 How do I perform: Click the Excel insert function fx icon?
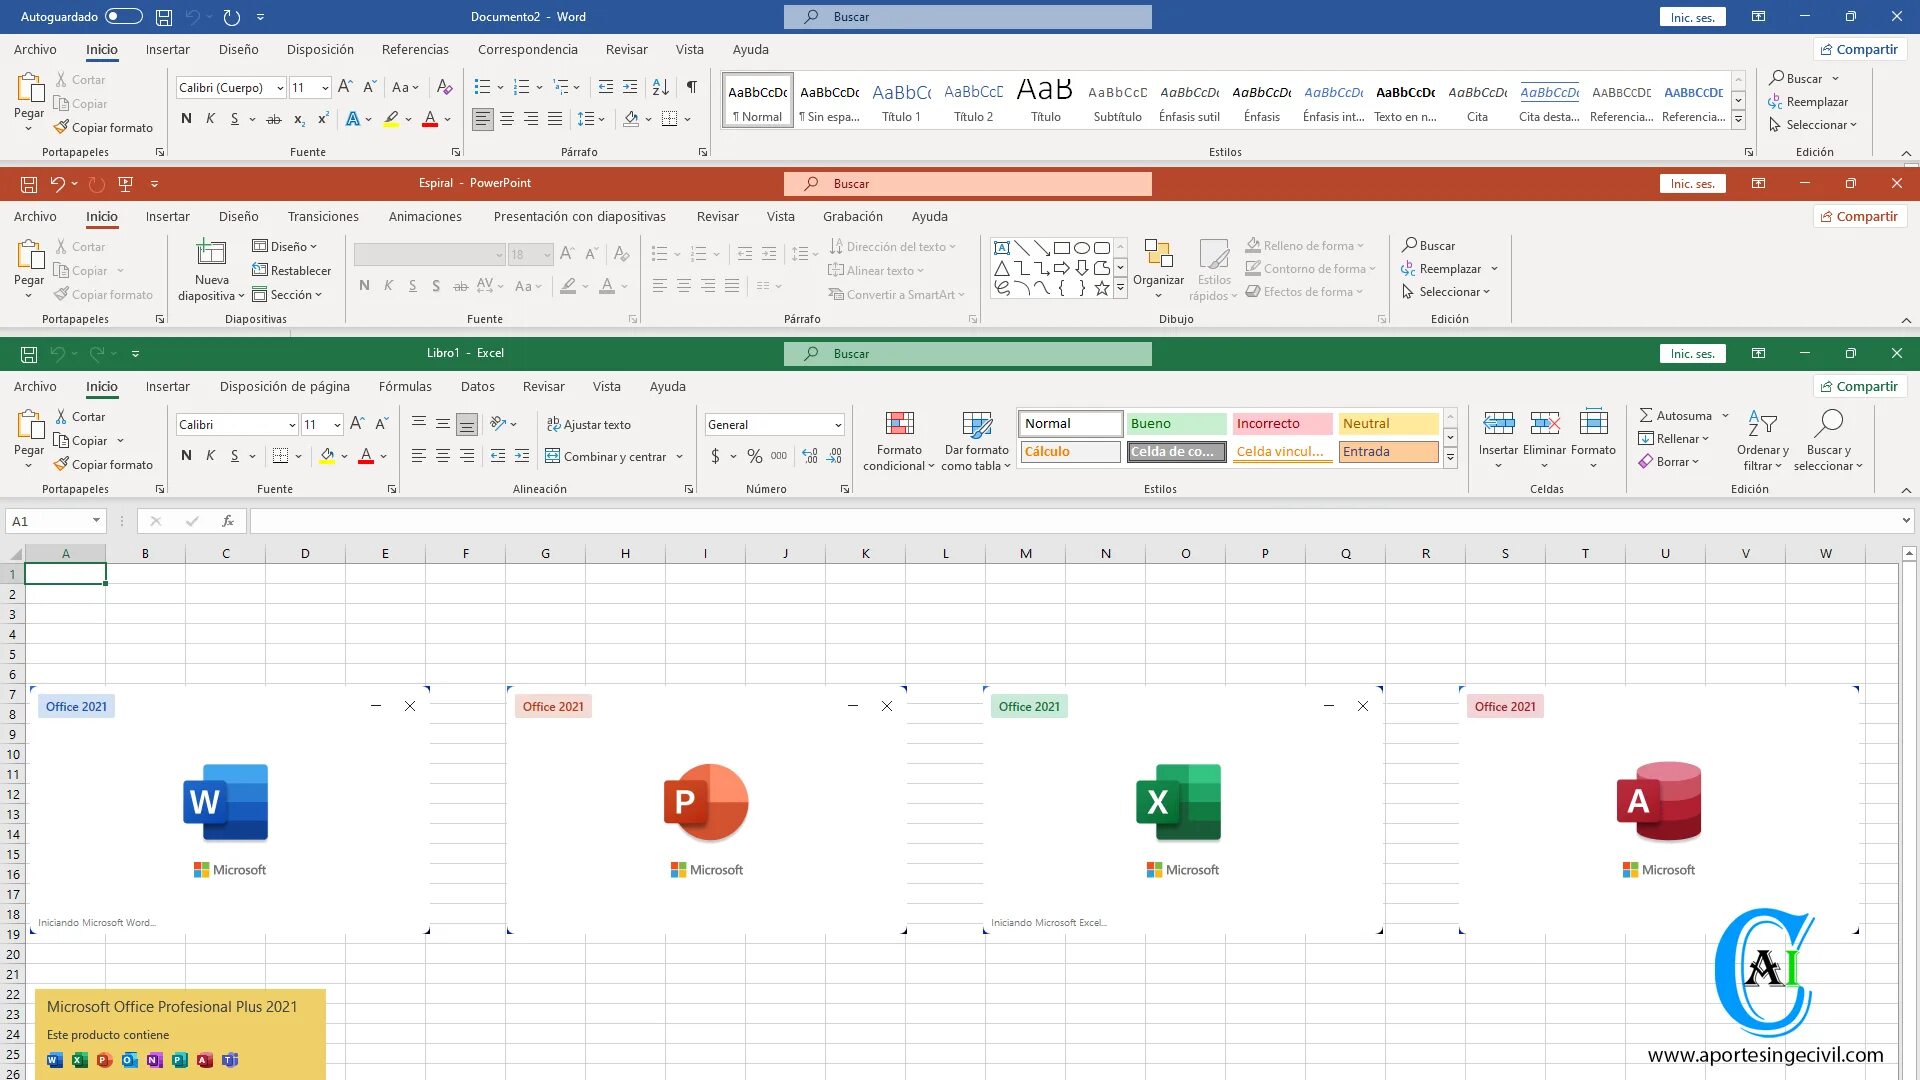point(228,521)
